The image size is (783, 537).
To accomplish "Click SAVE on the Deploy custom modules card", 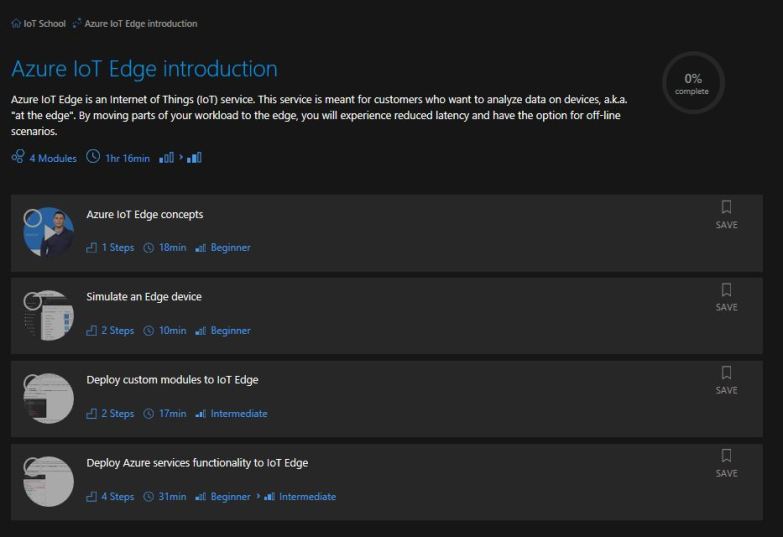I will pyautogui.click(x=727, y=390).
